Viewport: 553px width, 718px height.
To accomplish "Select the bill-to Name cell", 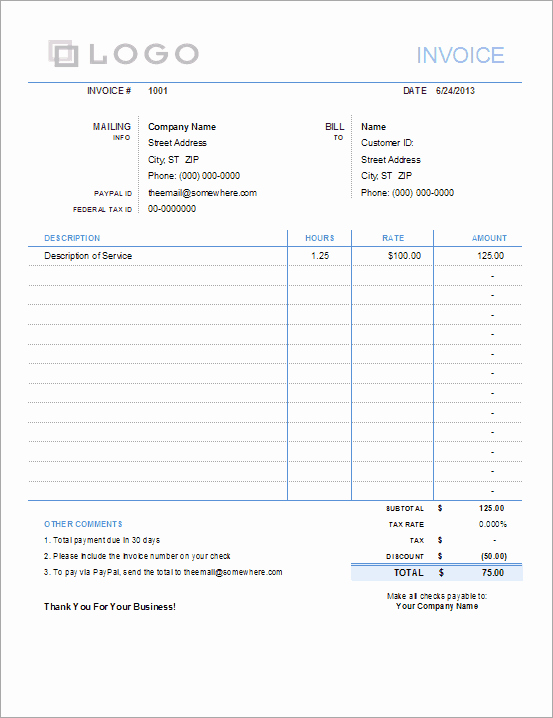I will coord(374,127).
